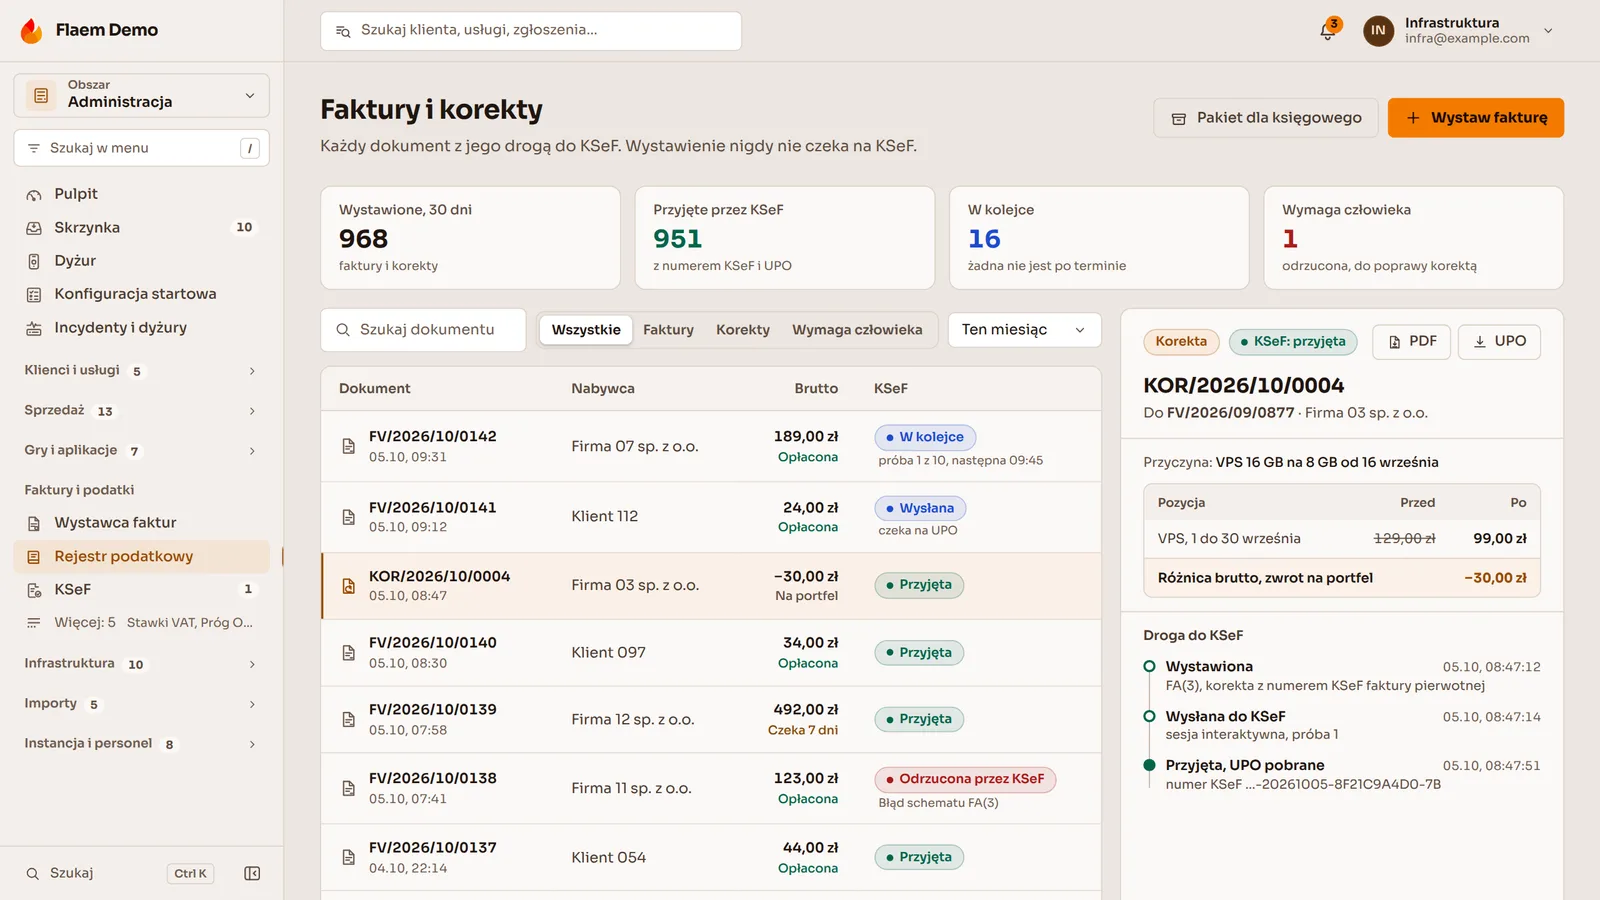Open Incydenty i dyżury
This screenshot has height=900, width=1600.
point(142,327)
